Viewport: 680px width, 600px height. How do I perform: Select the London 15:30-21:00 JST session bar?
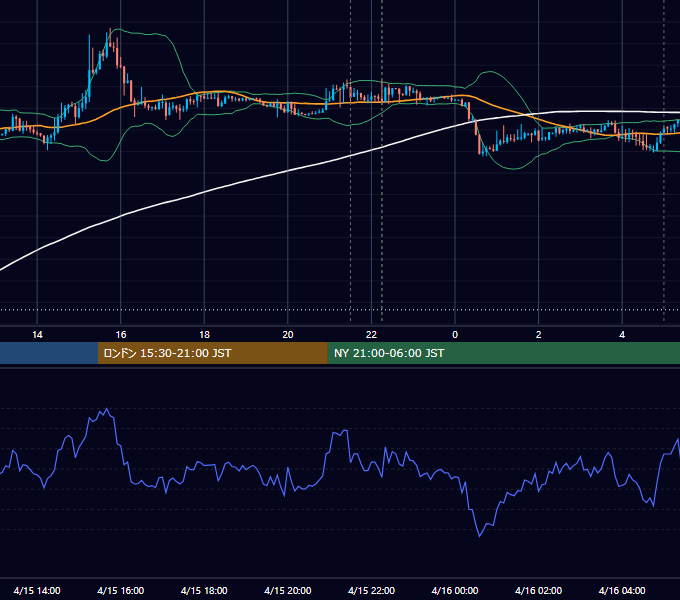[212, 353]
